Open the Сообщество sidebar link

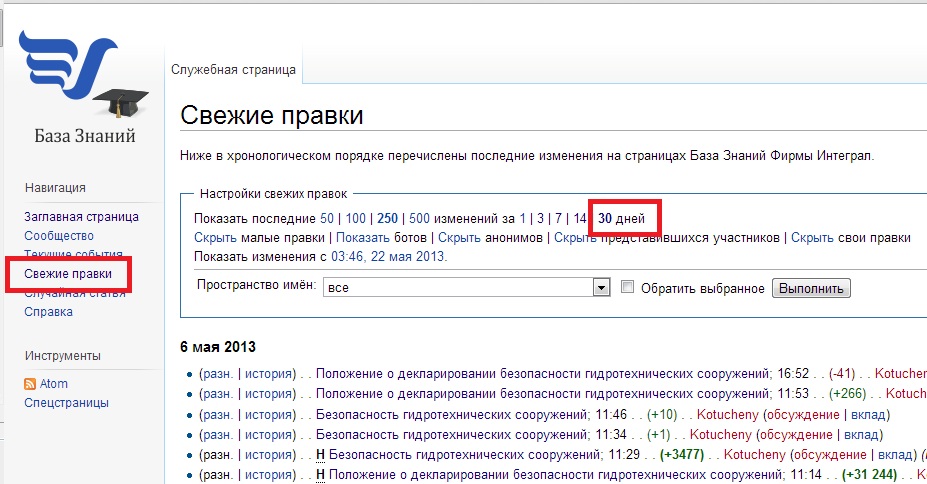(x=59, y=236)
